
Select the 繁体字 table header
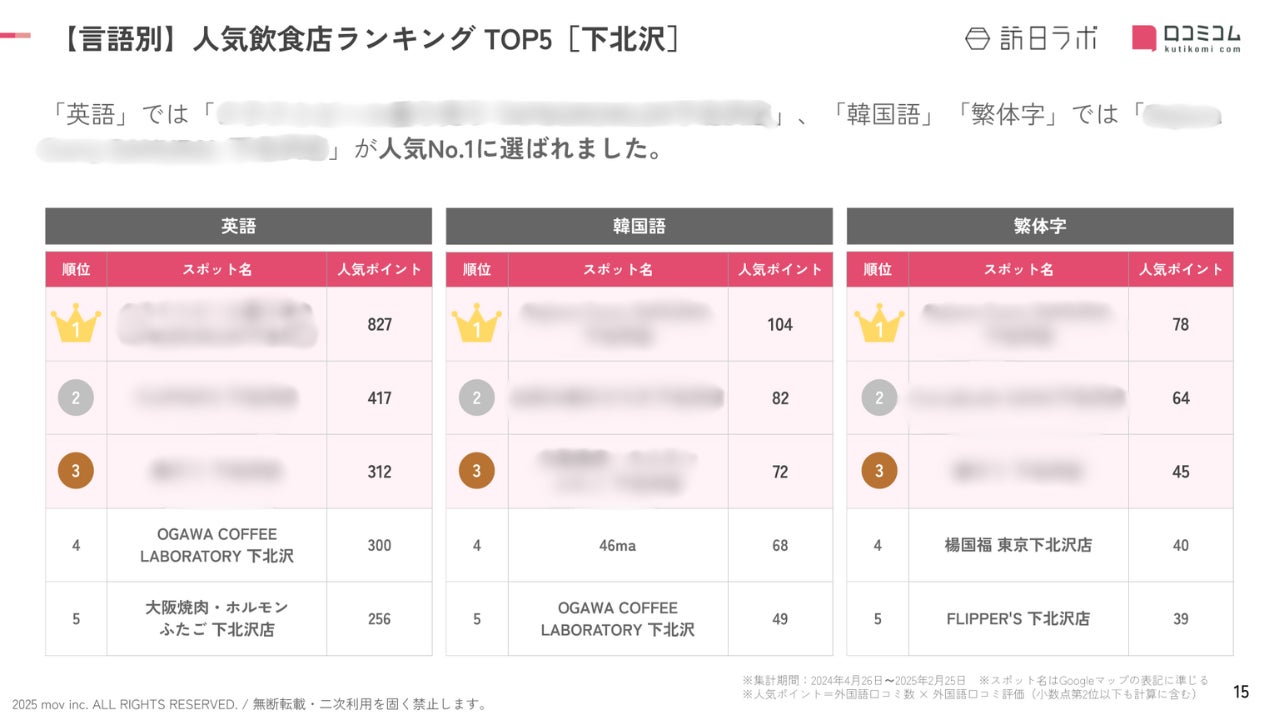(1039, 227)
